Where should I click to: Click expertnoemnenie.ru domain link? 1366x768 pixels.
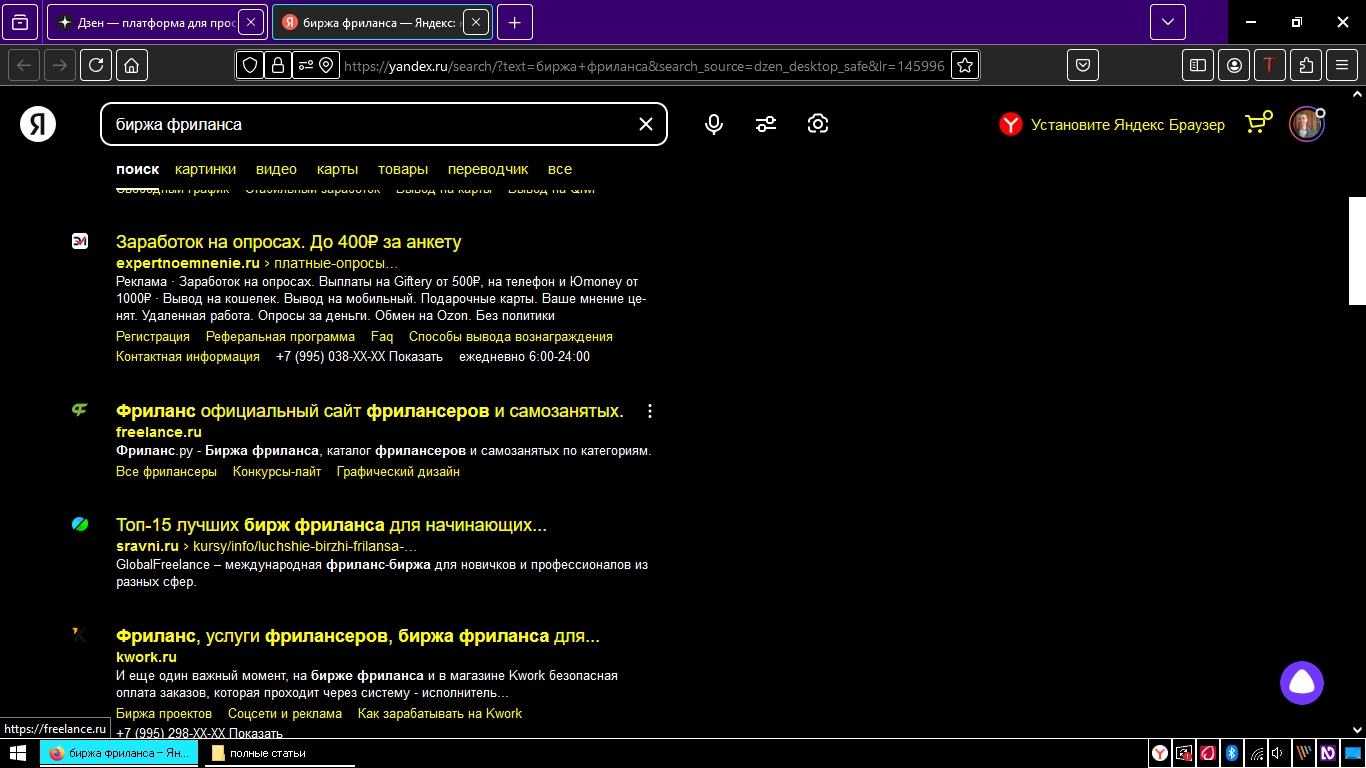tap(188, 263)
